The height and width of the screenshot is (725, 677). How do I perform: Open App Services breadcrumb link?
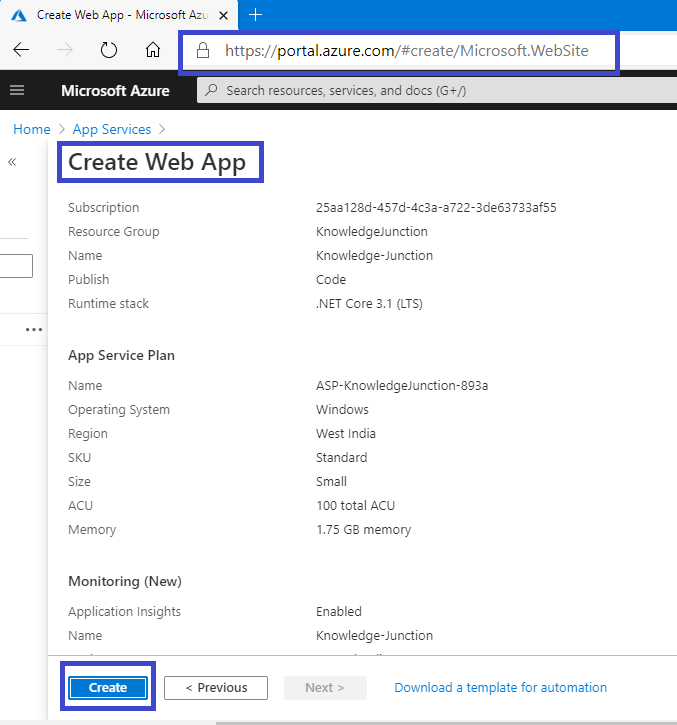tap(112, 129)
